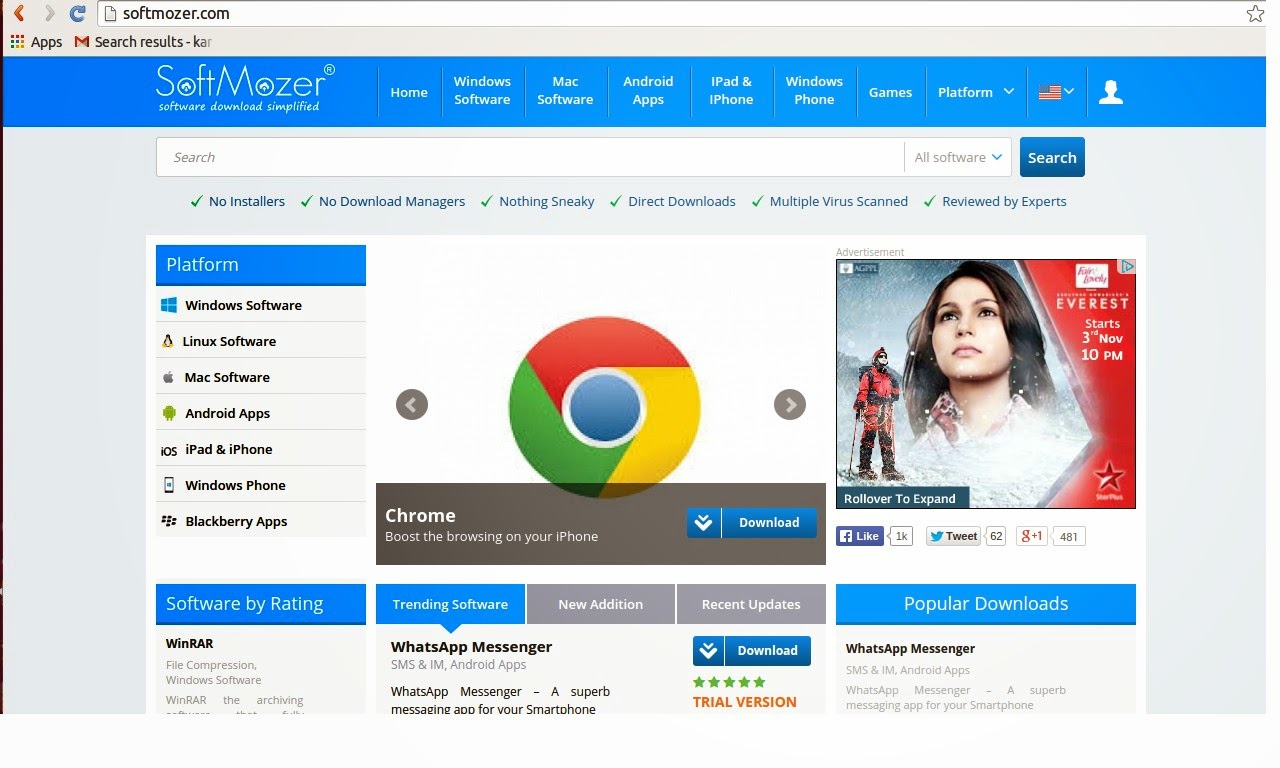Click the Platform sidebar heading

(x=261, y=265)
